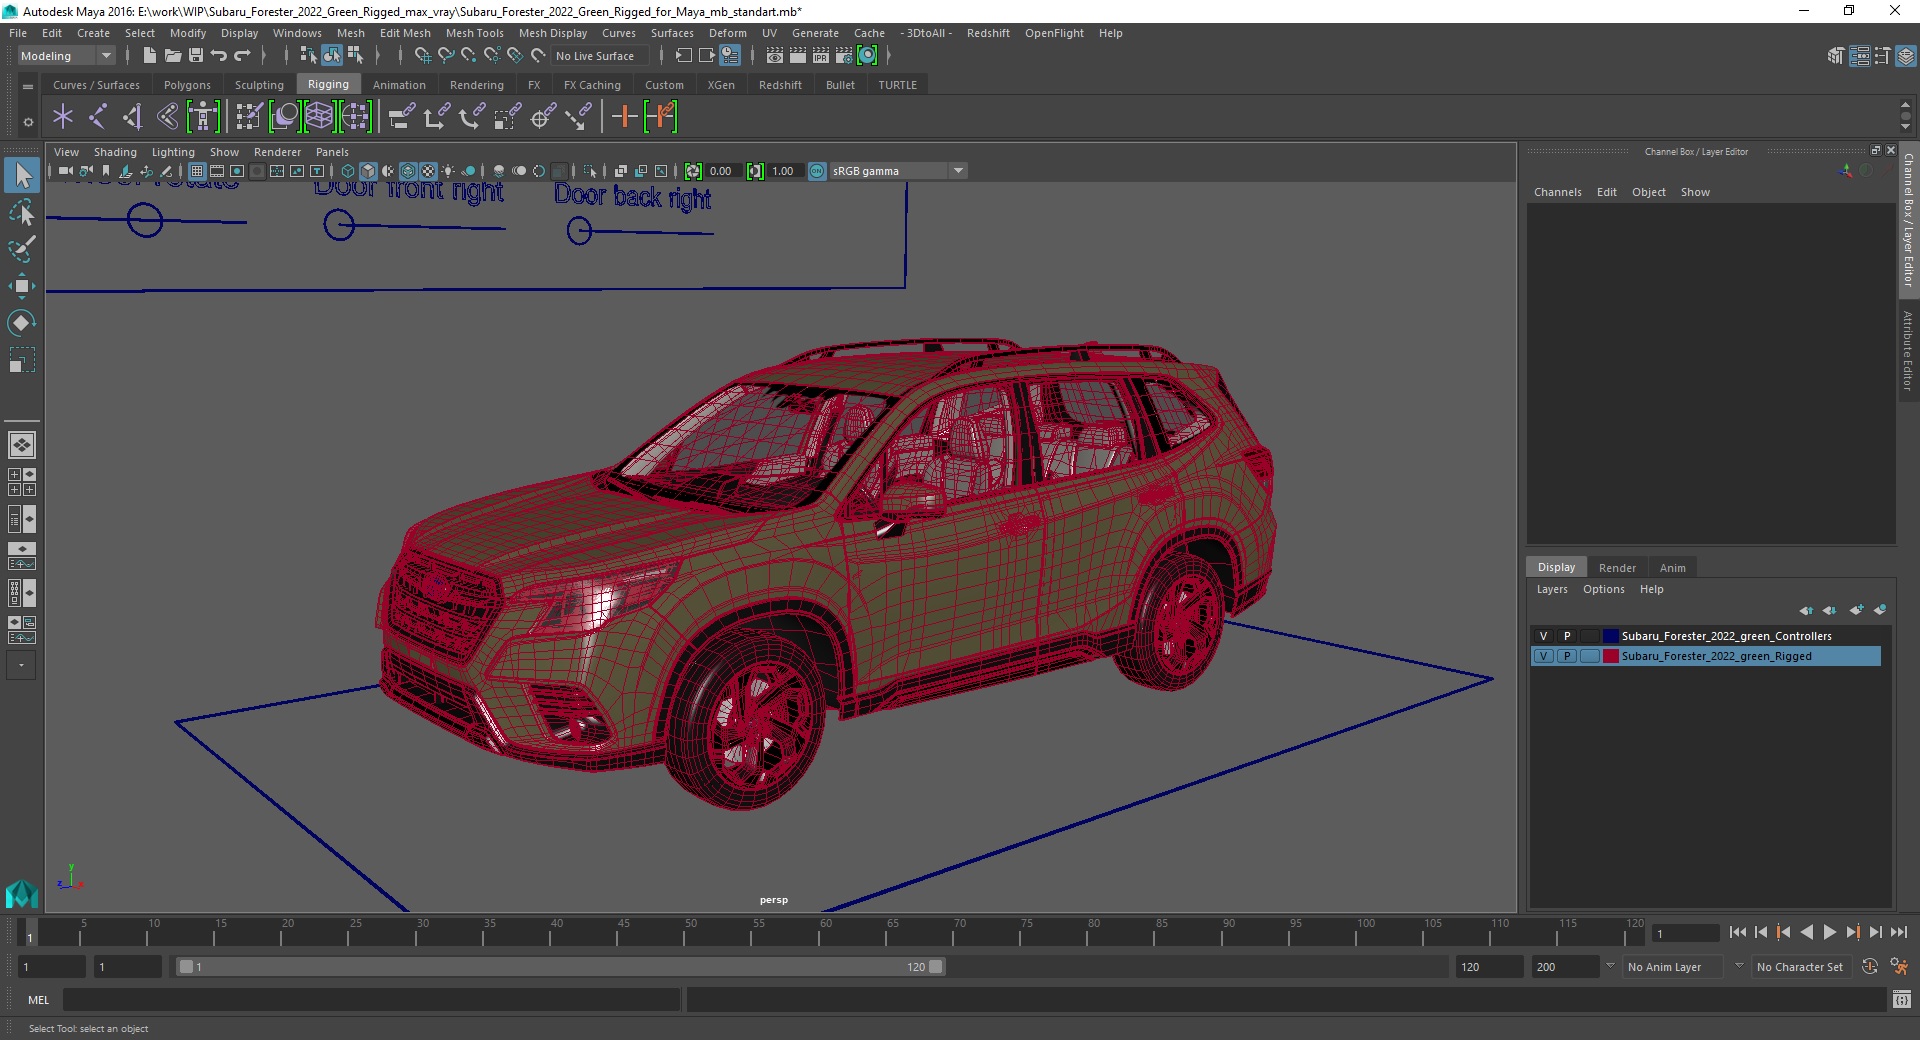The image size is (1920, 1040).
Task: Click the Create Lattice shelf icon
Action: click(319, 117)
